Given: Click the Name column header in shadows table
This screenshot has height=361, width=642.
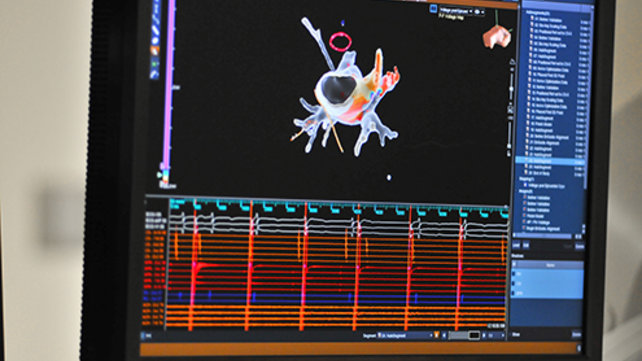Looking at the screenshot, I should coord(551,265).
